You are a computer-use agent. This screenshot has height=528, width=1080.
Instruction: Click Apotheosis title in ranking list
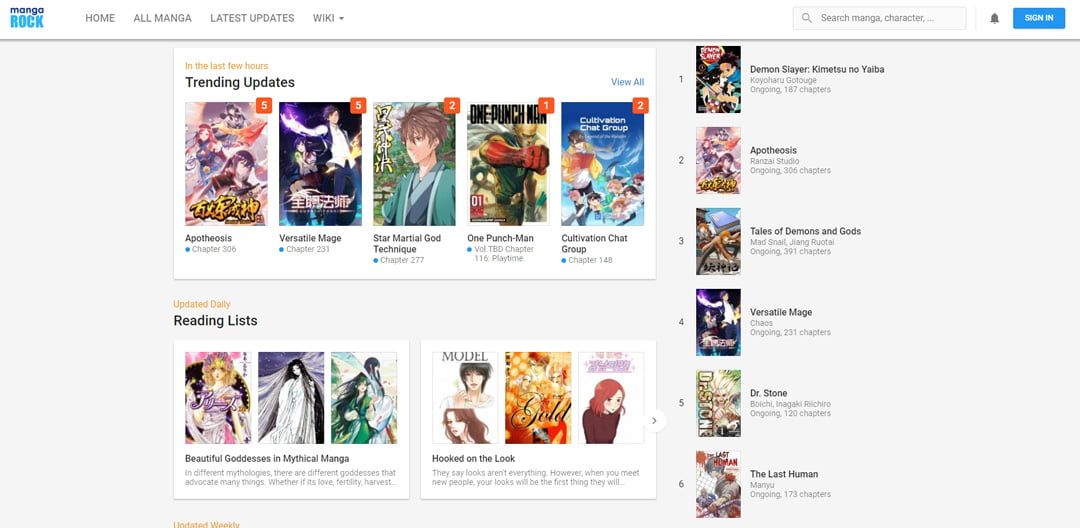773,150
